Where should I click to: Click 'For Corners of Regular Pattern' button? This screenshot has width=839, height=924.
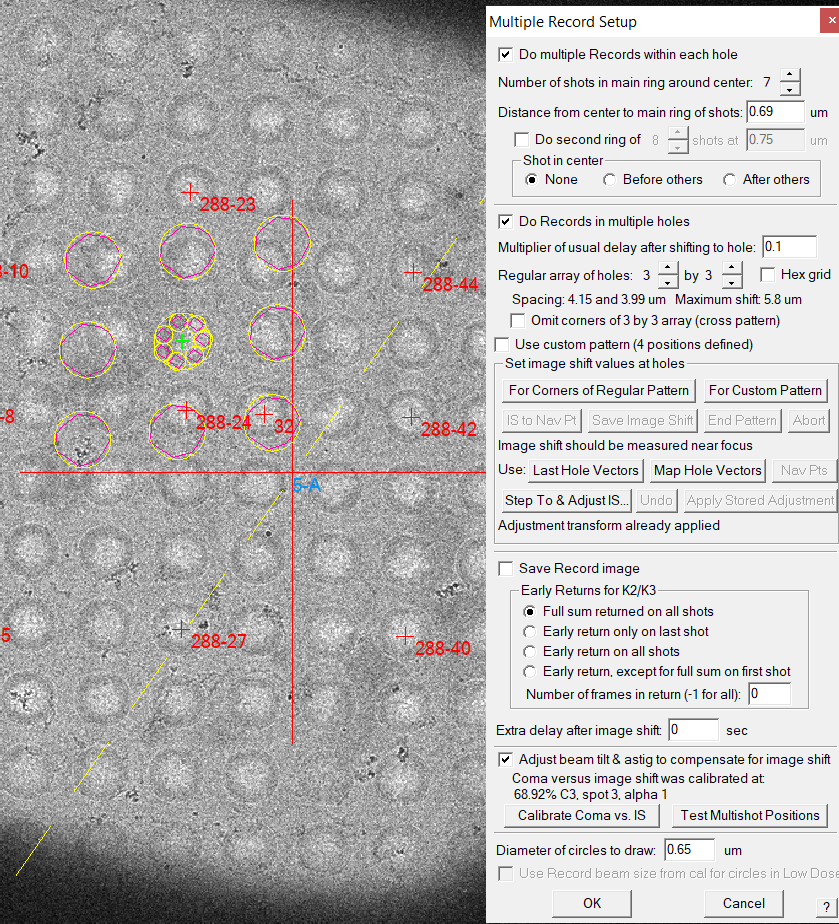tap(599, 391)
